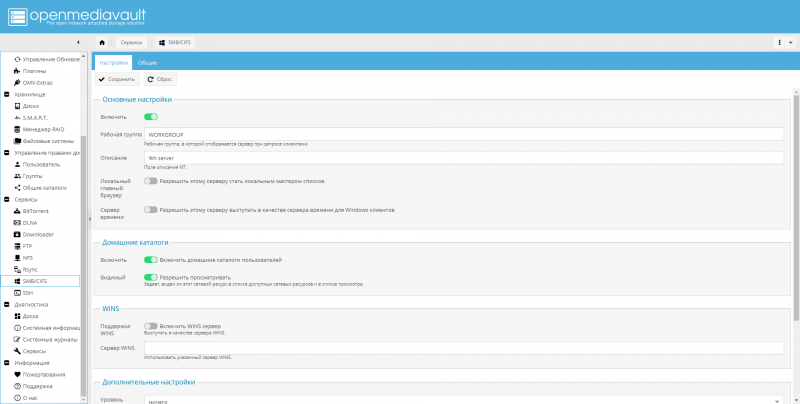Toggle Локальный главный браузер switch

[x=151, y=181]
